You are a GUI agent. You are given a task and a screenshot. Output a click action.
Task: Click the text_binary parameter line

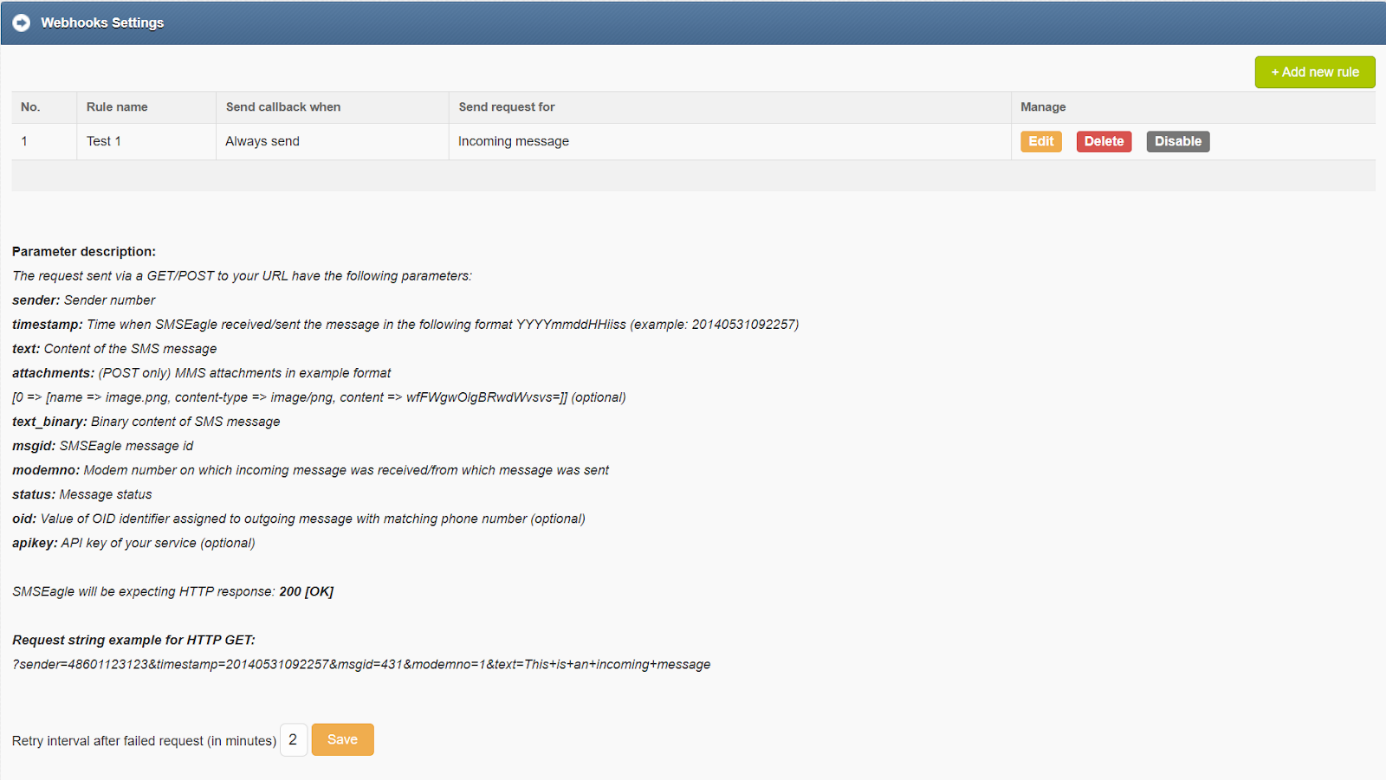click(x=146, y=421)
